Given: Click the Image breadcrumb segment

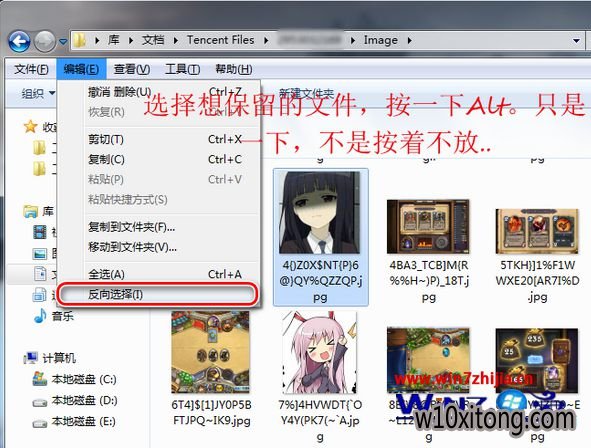Looking at the screenshot, I should coord(380,40).
